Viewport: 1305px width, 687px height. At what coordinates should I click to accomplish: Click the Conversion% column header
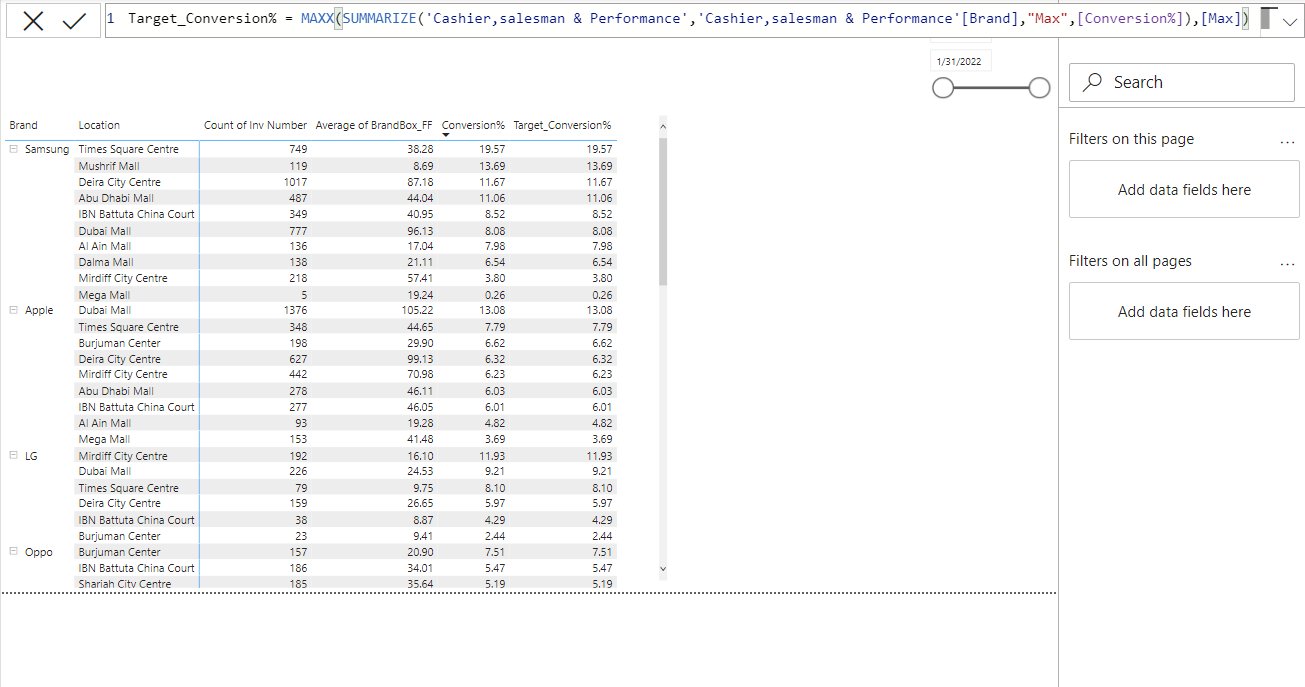click(x=473, y=125)
